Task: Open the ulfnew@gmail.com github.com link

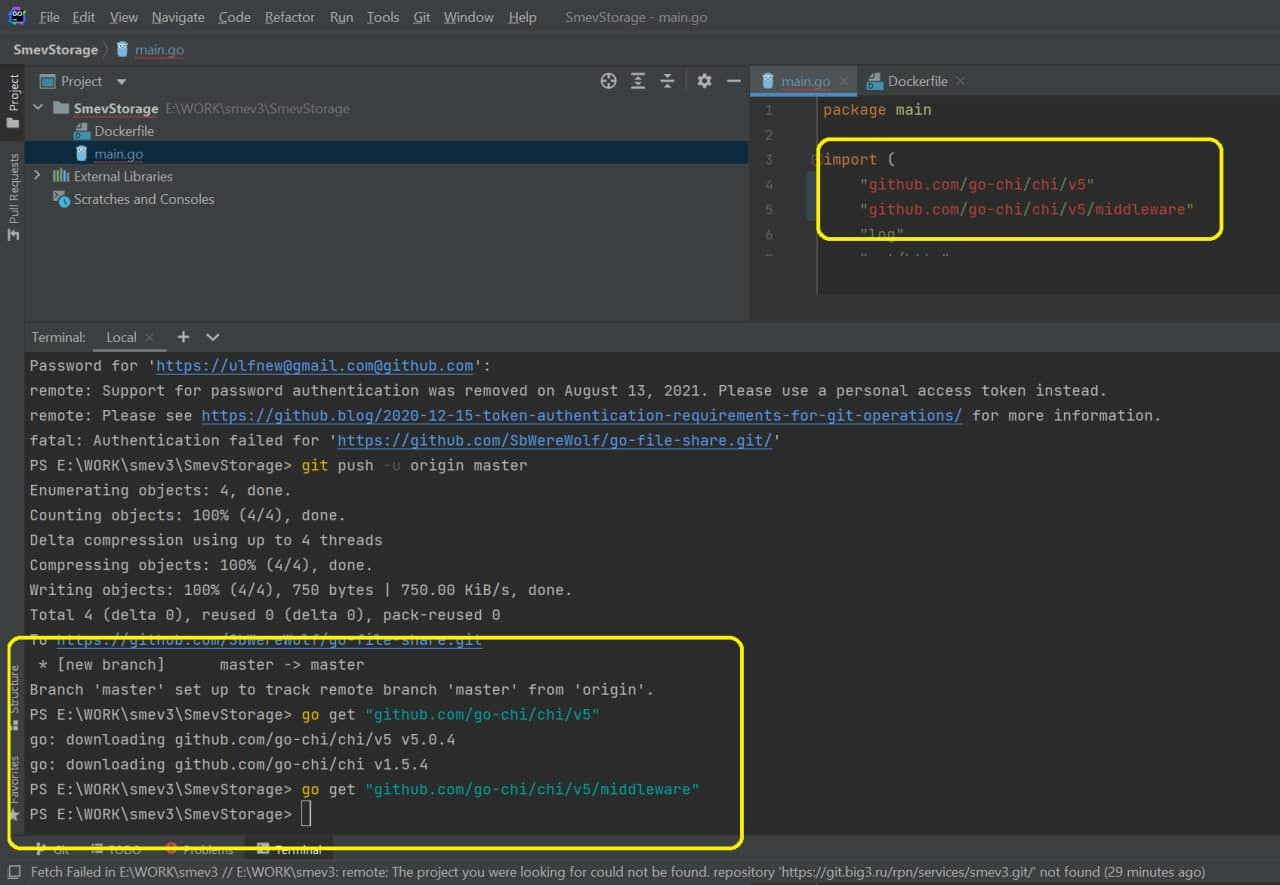Action: click(x=315, y=366)
